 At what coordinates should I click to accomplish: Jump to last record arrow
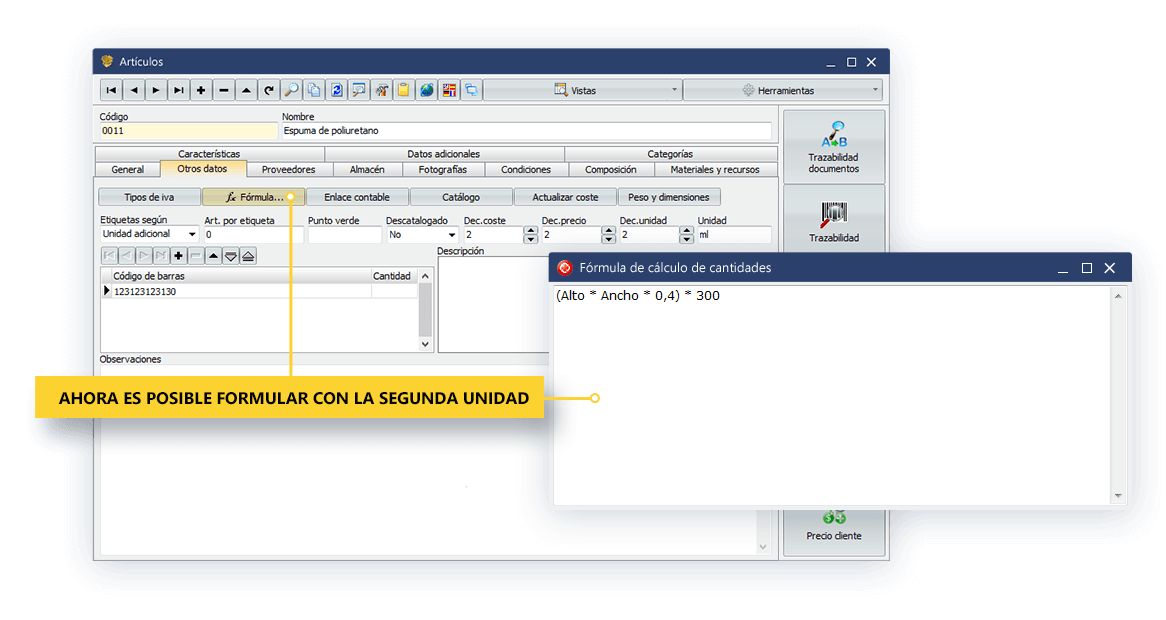(178, 90)
